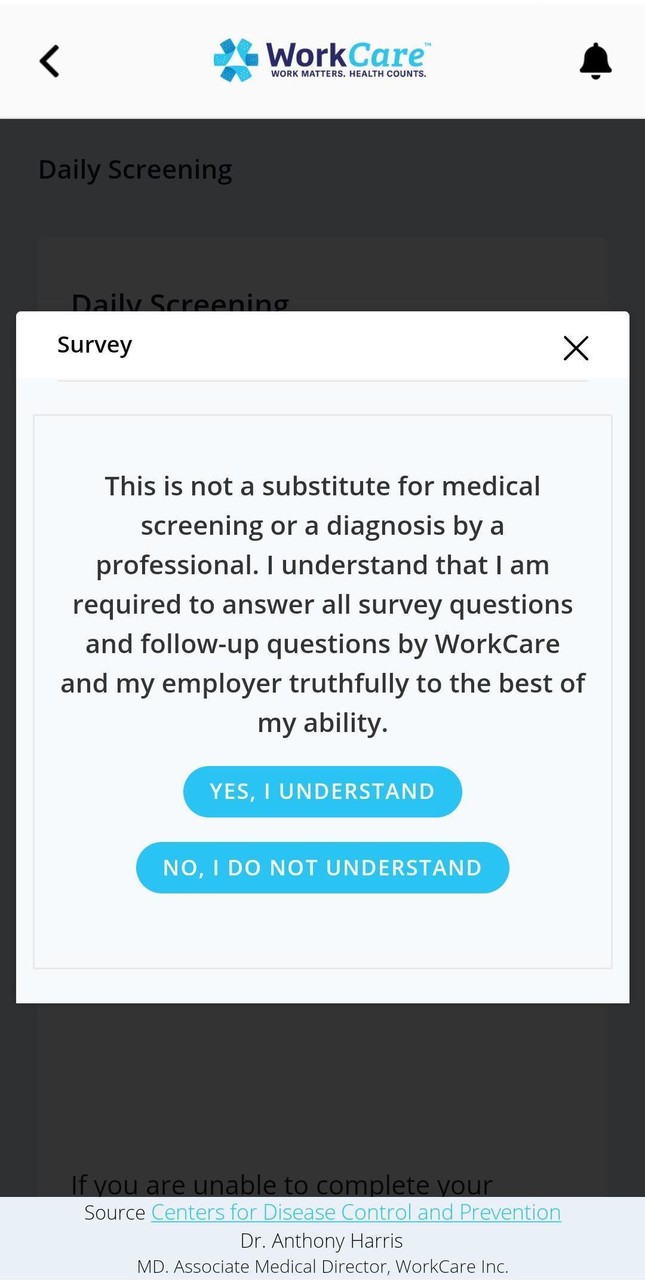Decline the survey disclaimer agreement
Screen dimensions: 645x1280
point(322,867)
